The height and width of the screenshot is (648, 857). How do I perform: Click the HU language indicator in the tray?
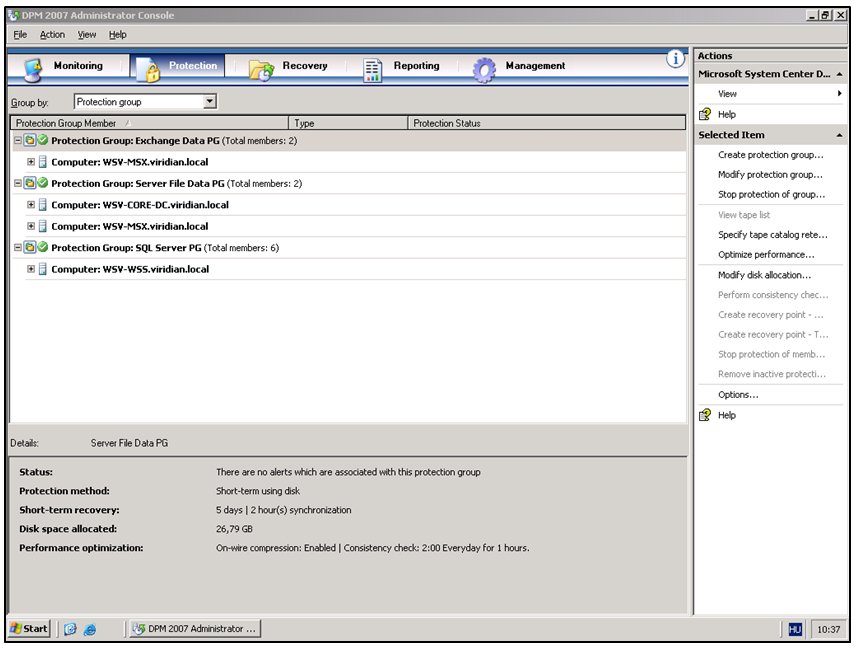click(795, 629)
